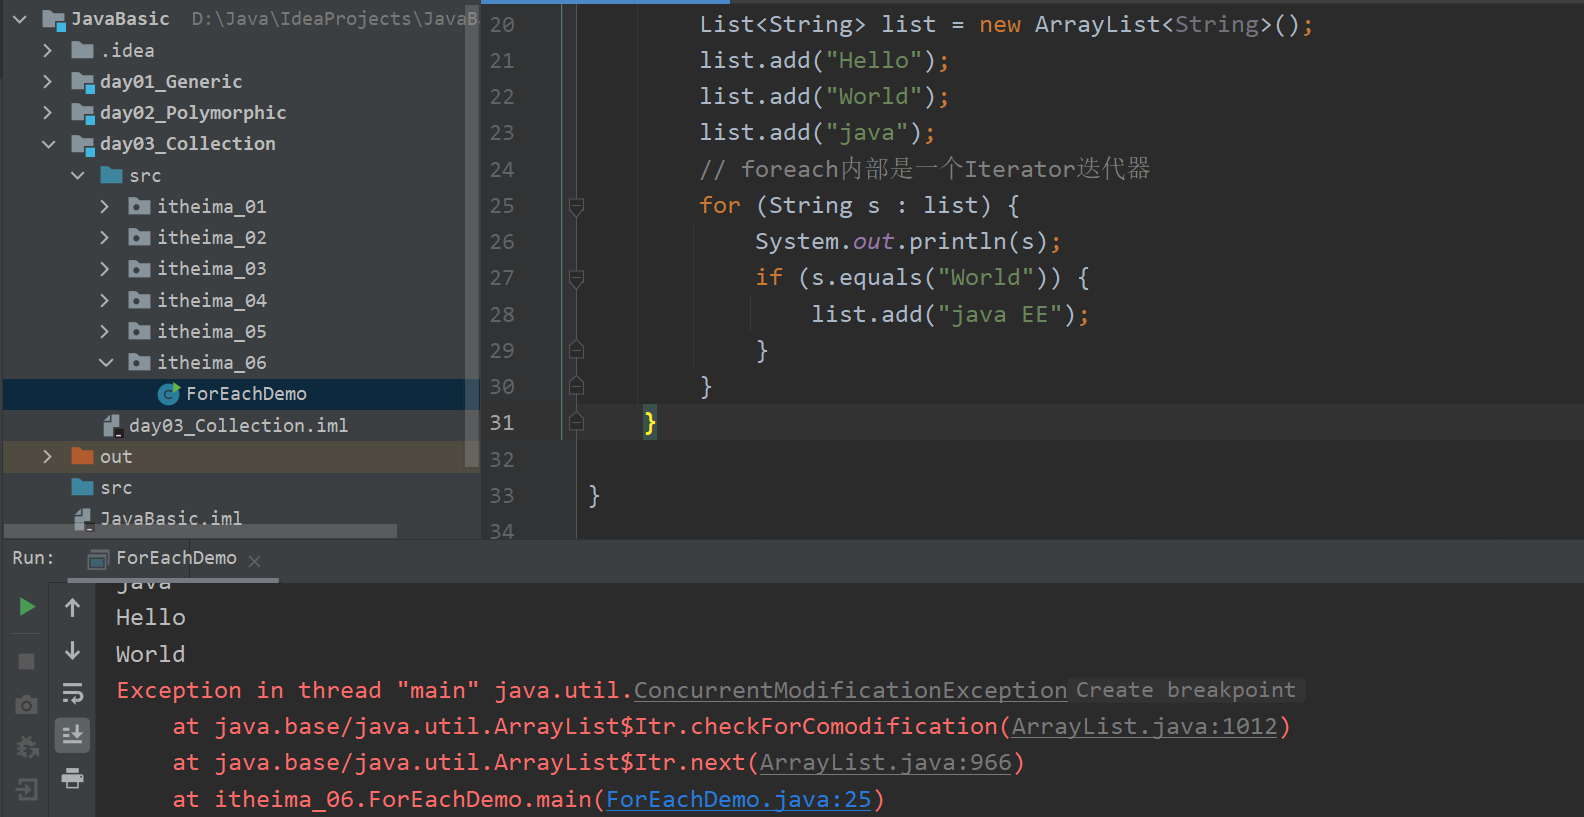Click the ForEachDemo class icon in tree

[169, 394]
